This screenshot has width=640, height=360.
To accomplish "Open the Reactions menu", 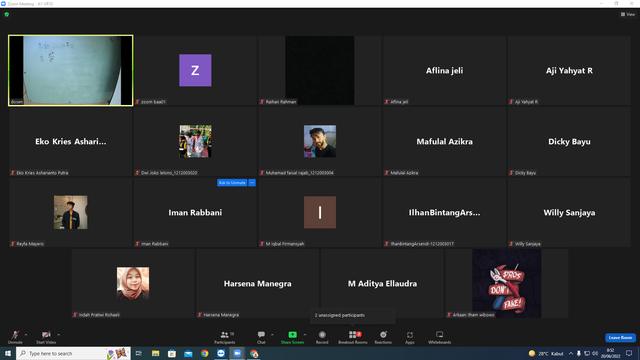I will click(383, 337).
